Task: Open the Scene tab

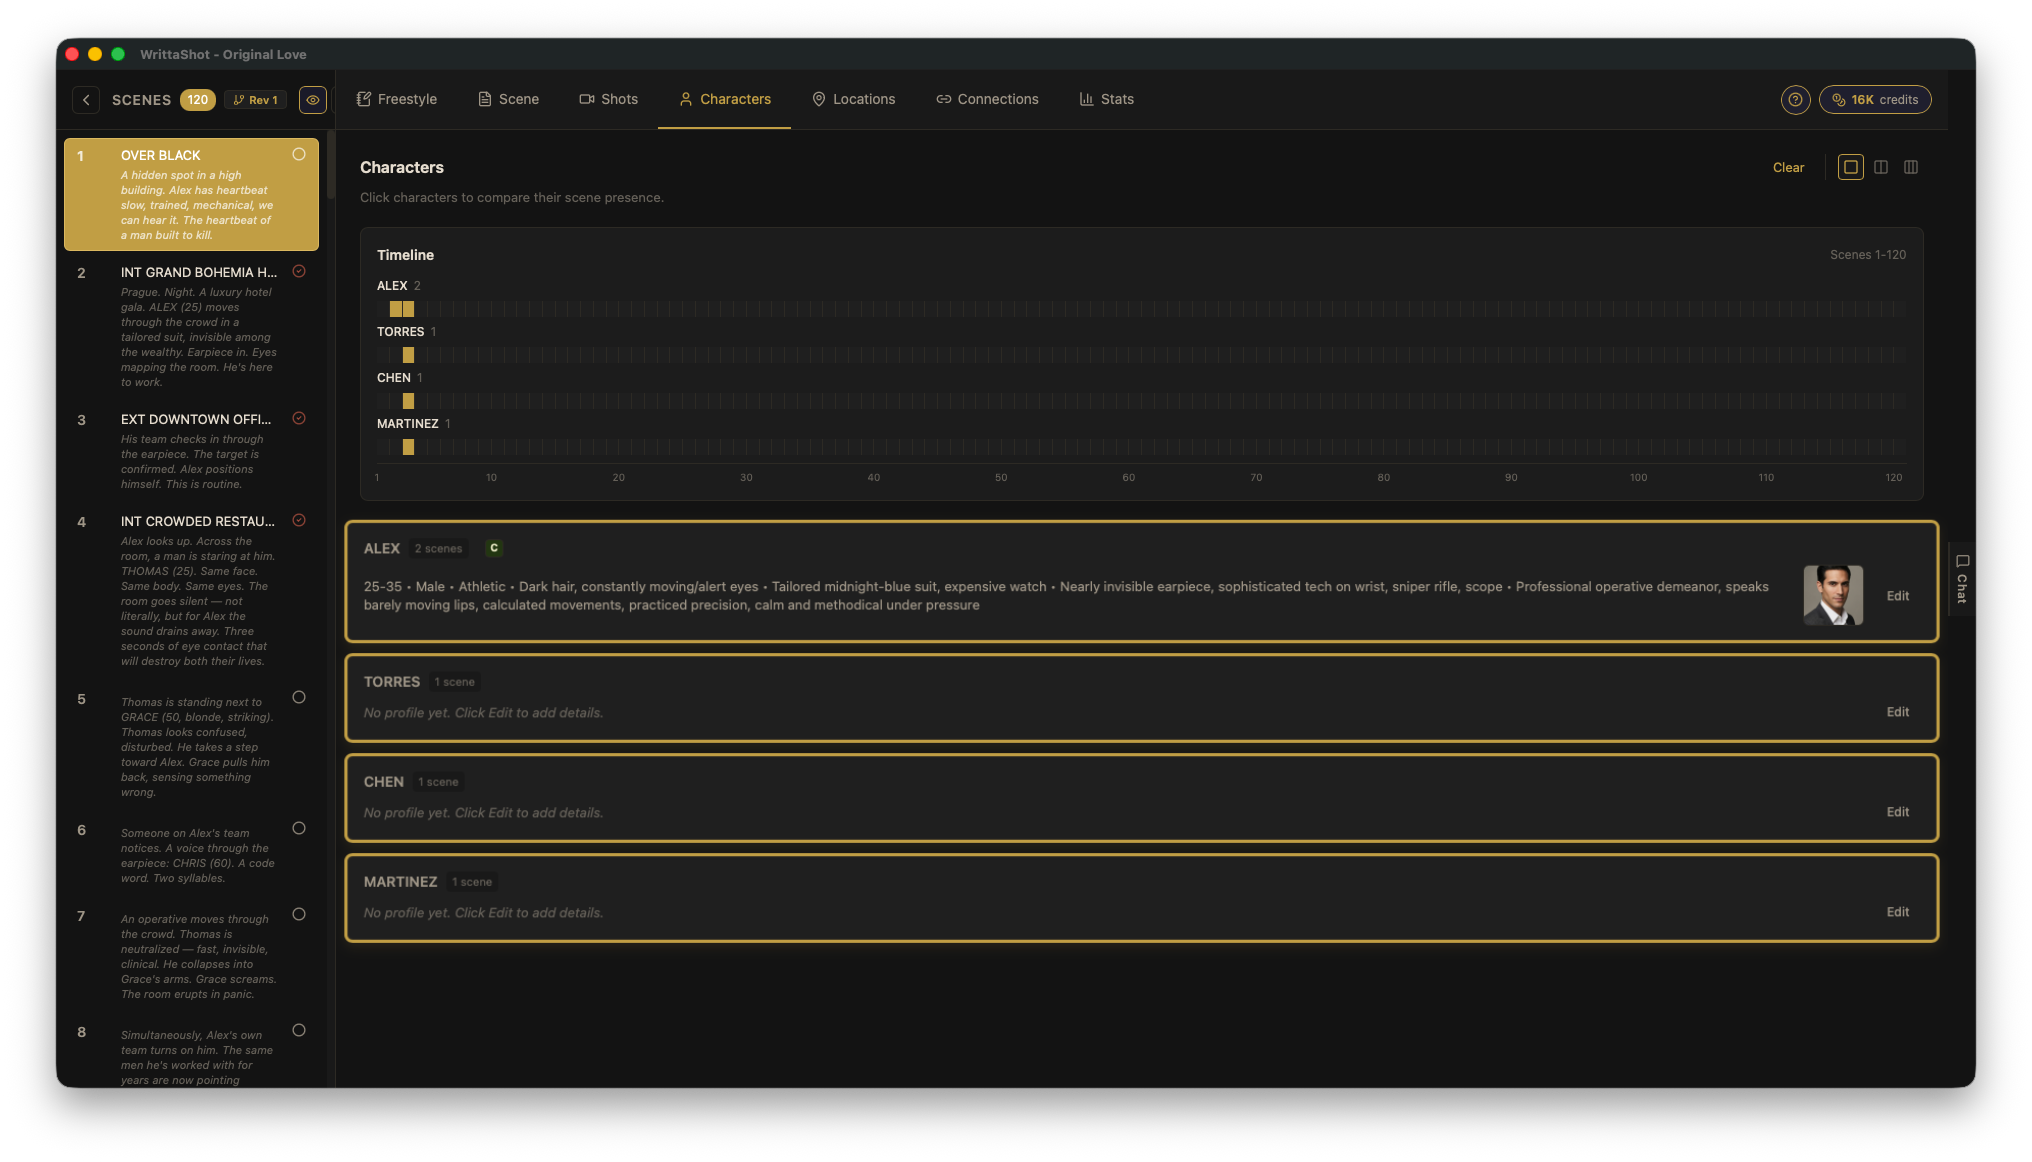Action: click(508, 99)
